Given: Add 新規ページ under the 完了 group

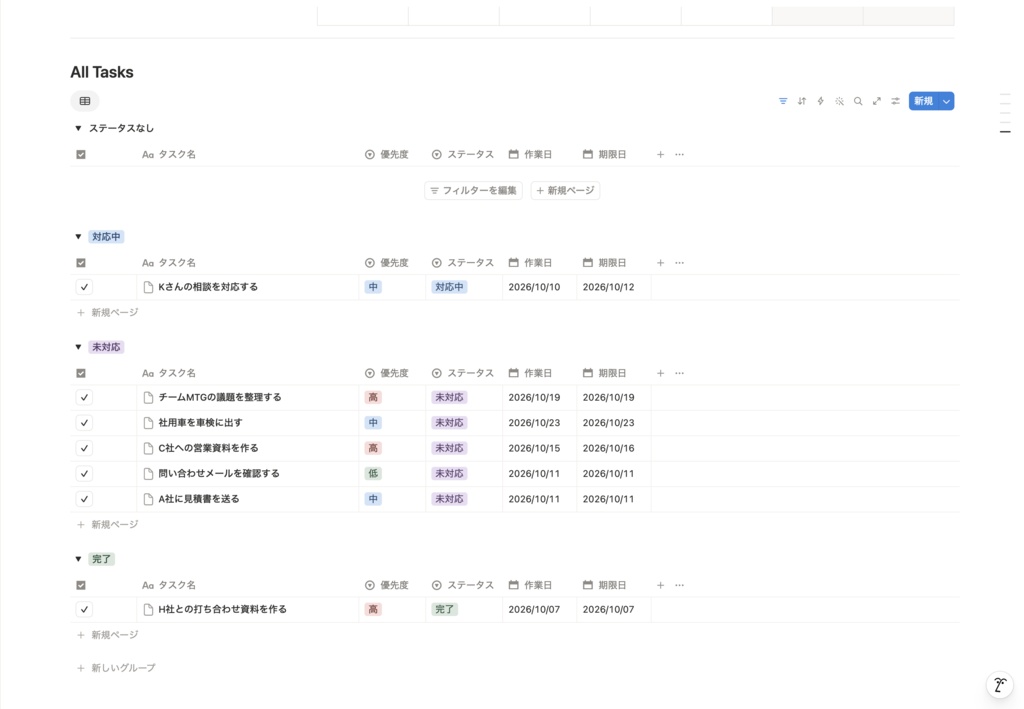Looking at the screenshot, I should pos(108,635).
